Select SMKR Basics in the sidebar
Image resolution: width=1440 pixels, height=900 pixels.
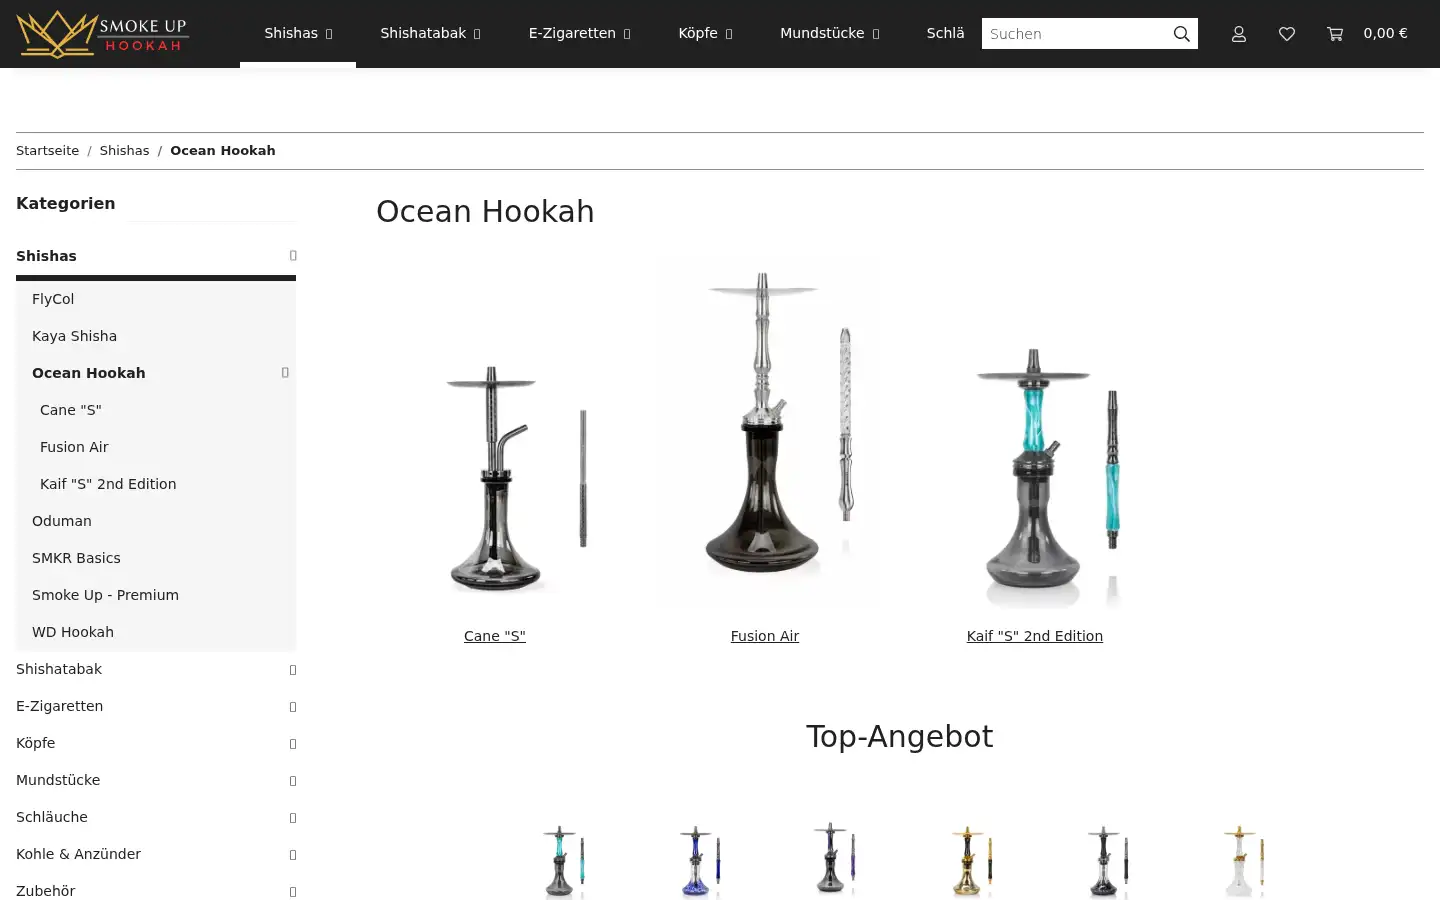76,558
